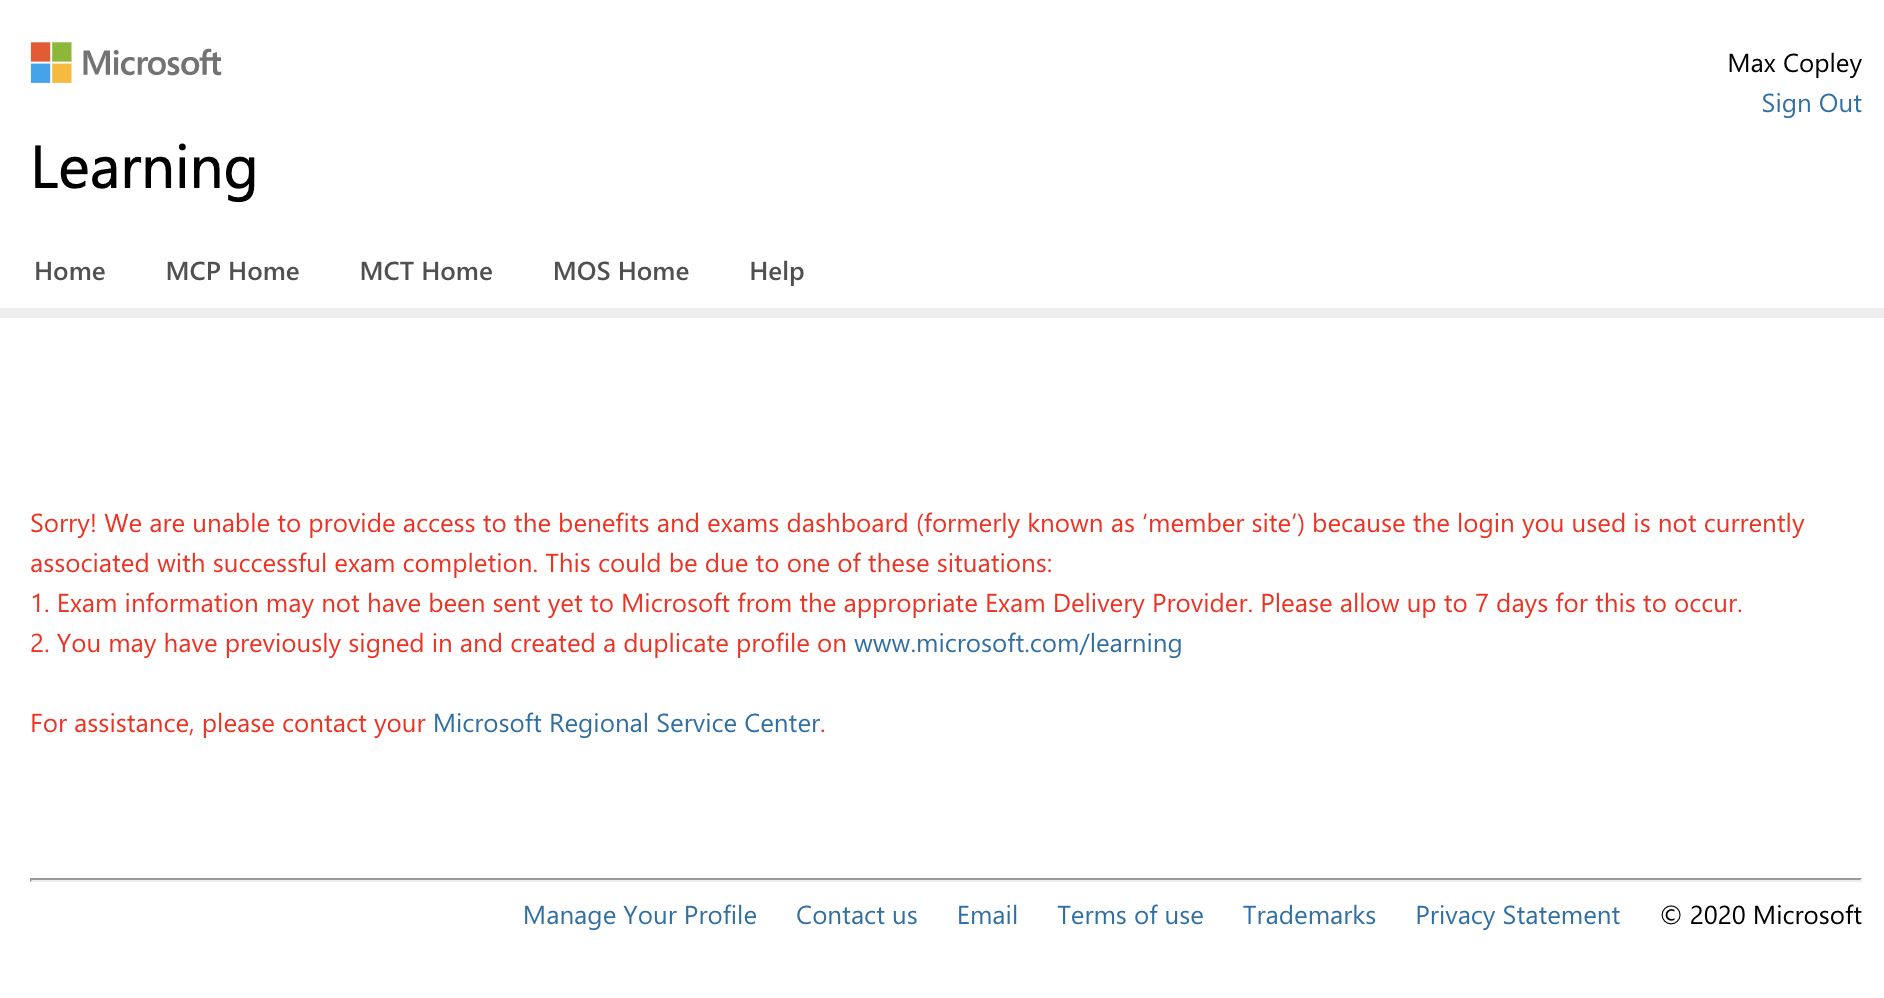Open www.microsoft.com/learning link
Viewport: 1884px width, 998px height.
tap(1017, 643)
